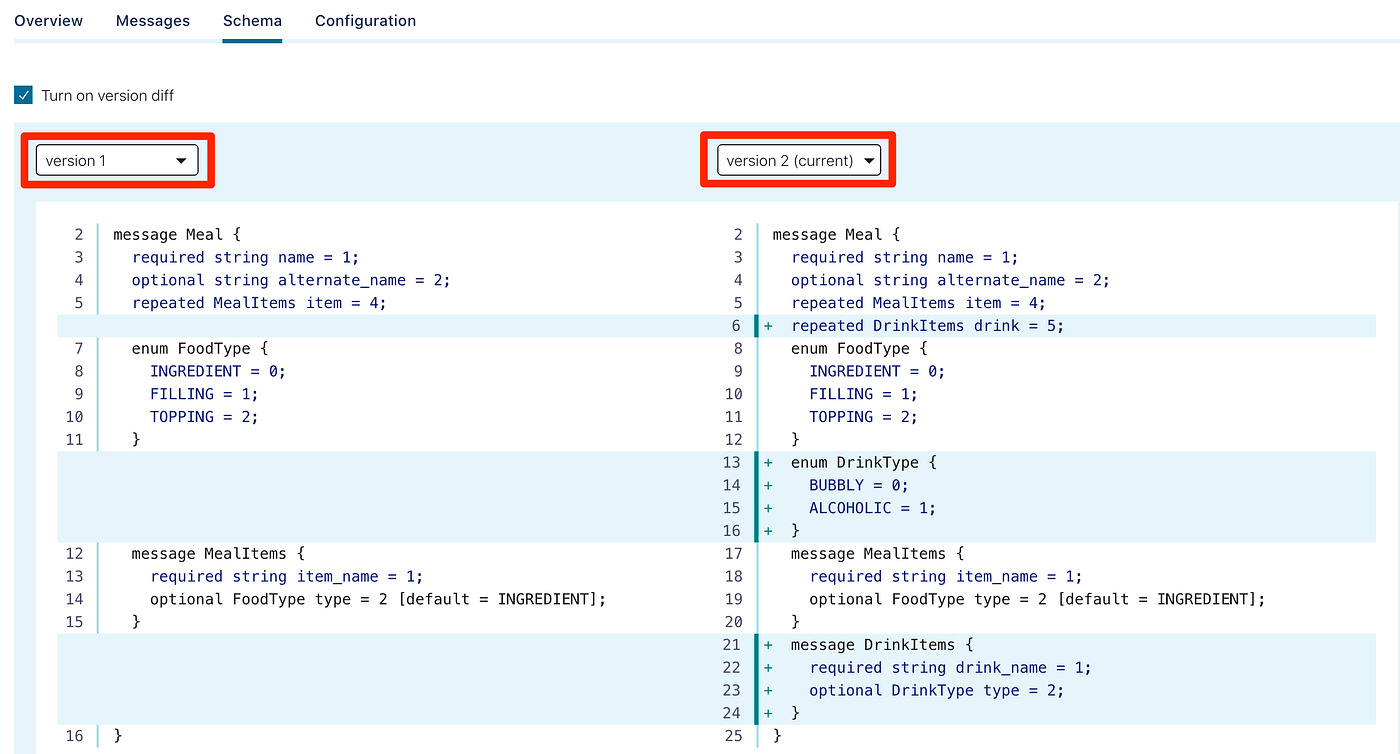Screen dimensions: 1400x754
Task: Click the message Meal line in version 1
Action: [x=178, y=234]
